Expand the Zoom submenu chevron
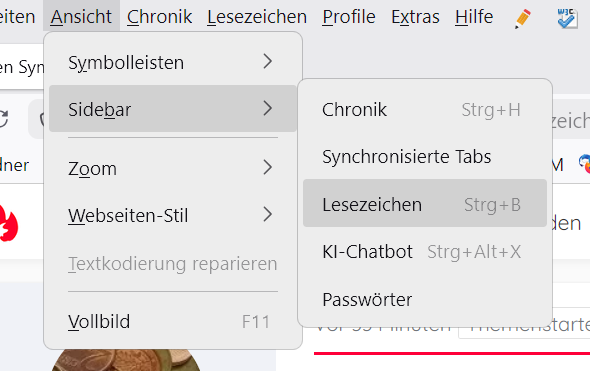This screenshot has width=590, height=371. coord(268,167)
